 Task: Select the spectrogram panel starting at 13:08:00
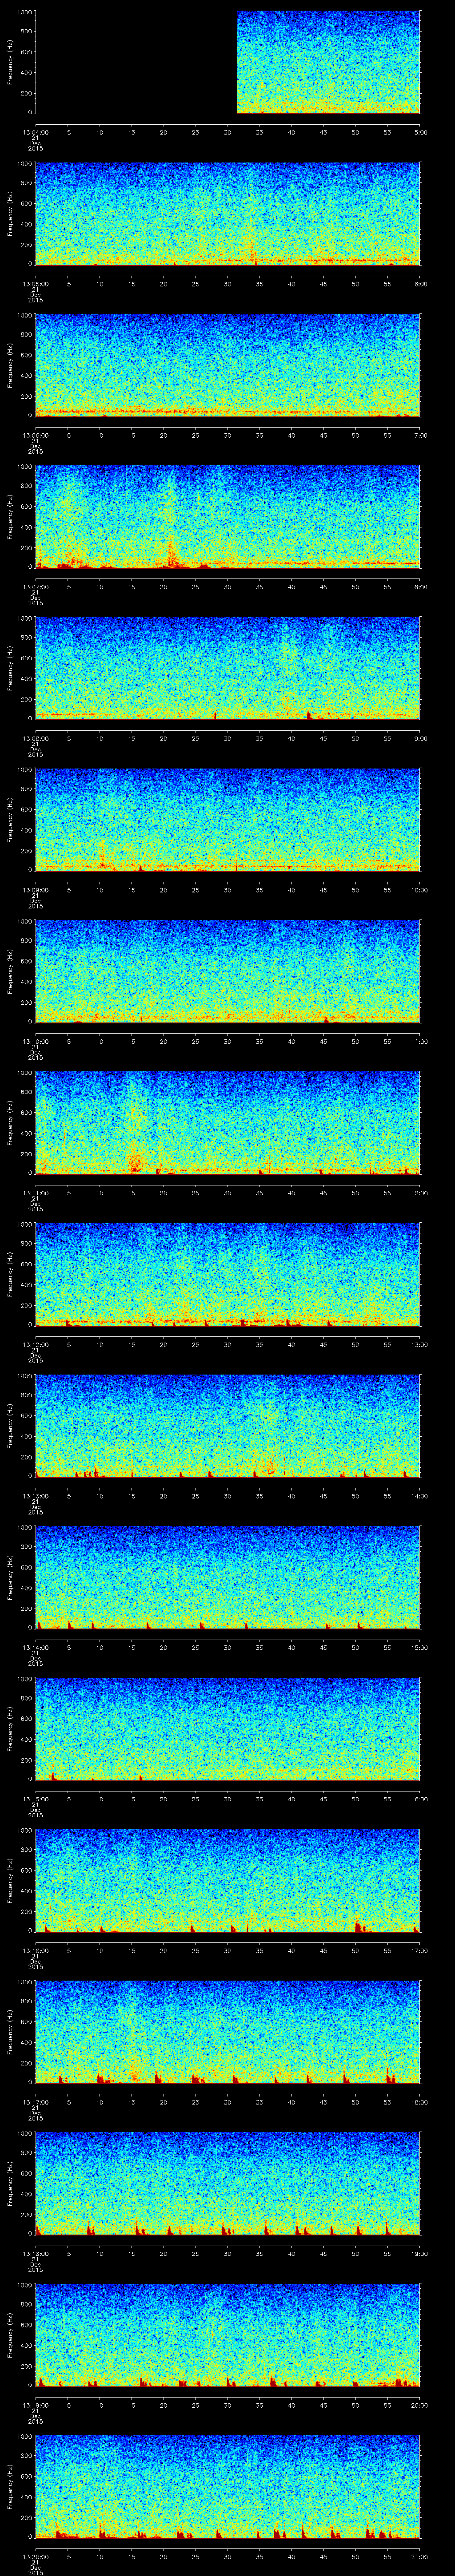coord(228,668)
